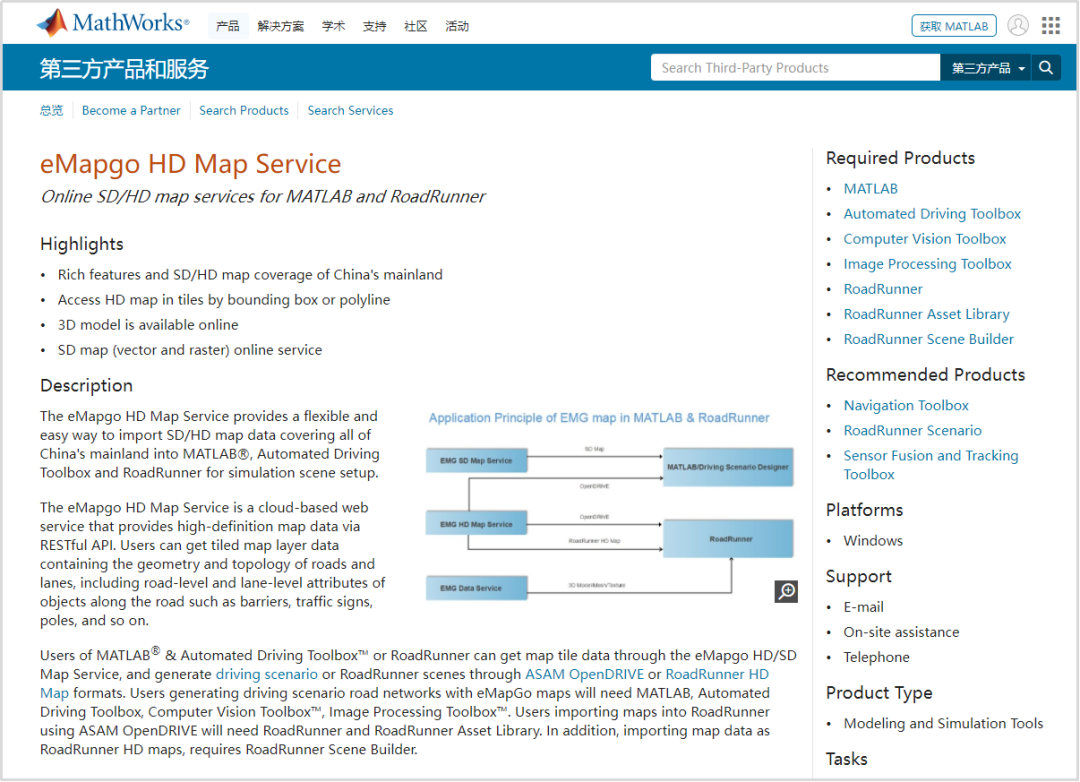The image size is (1080, 782).
Task: Click the search magnifying glass icon
Action: click(1046, 67)
